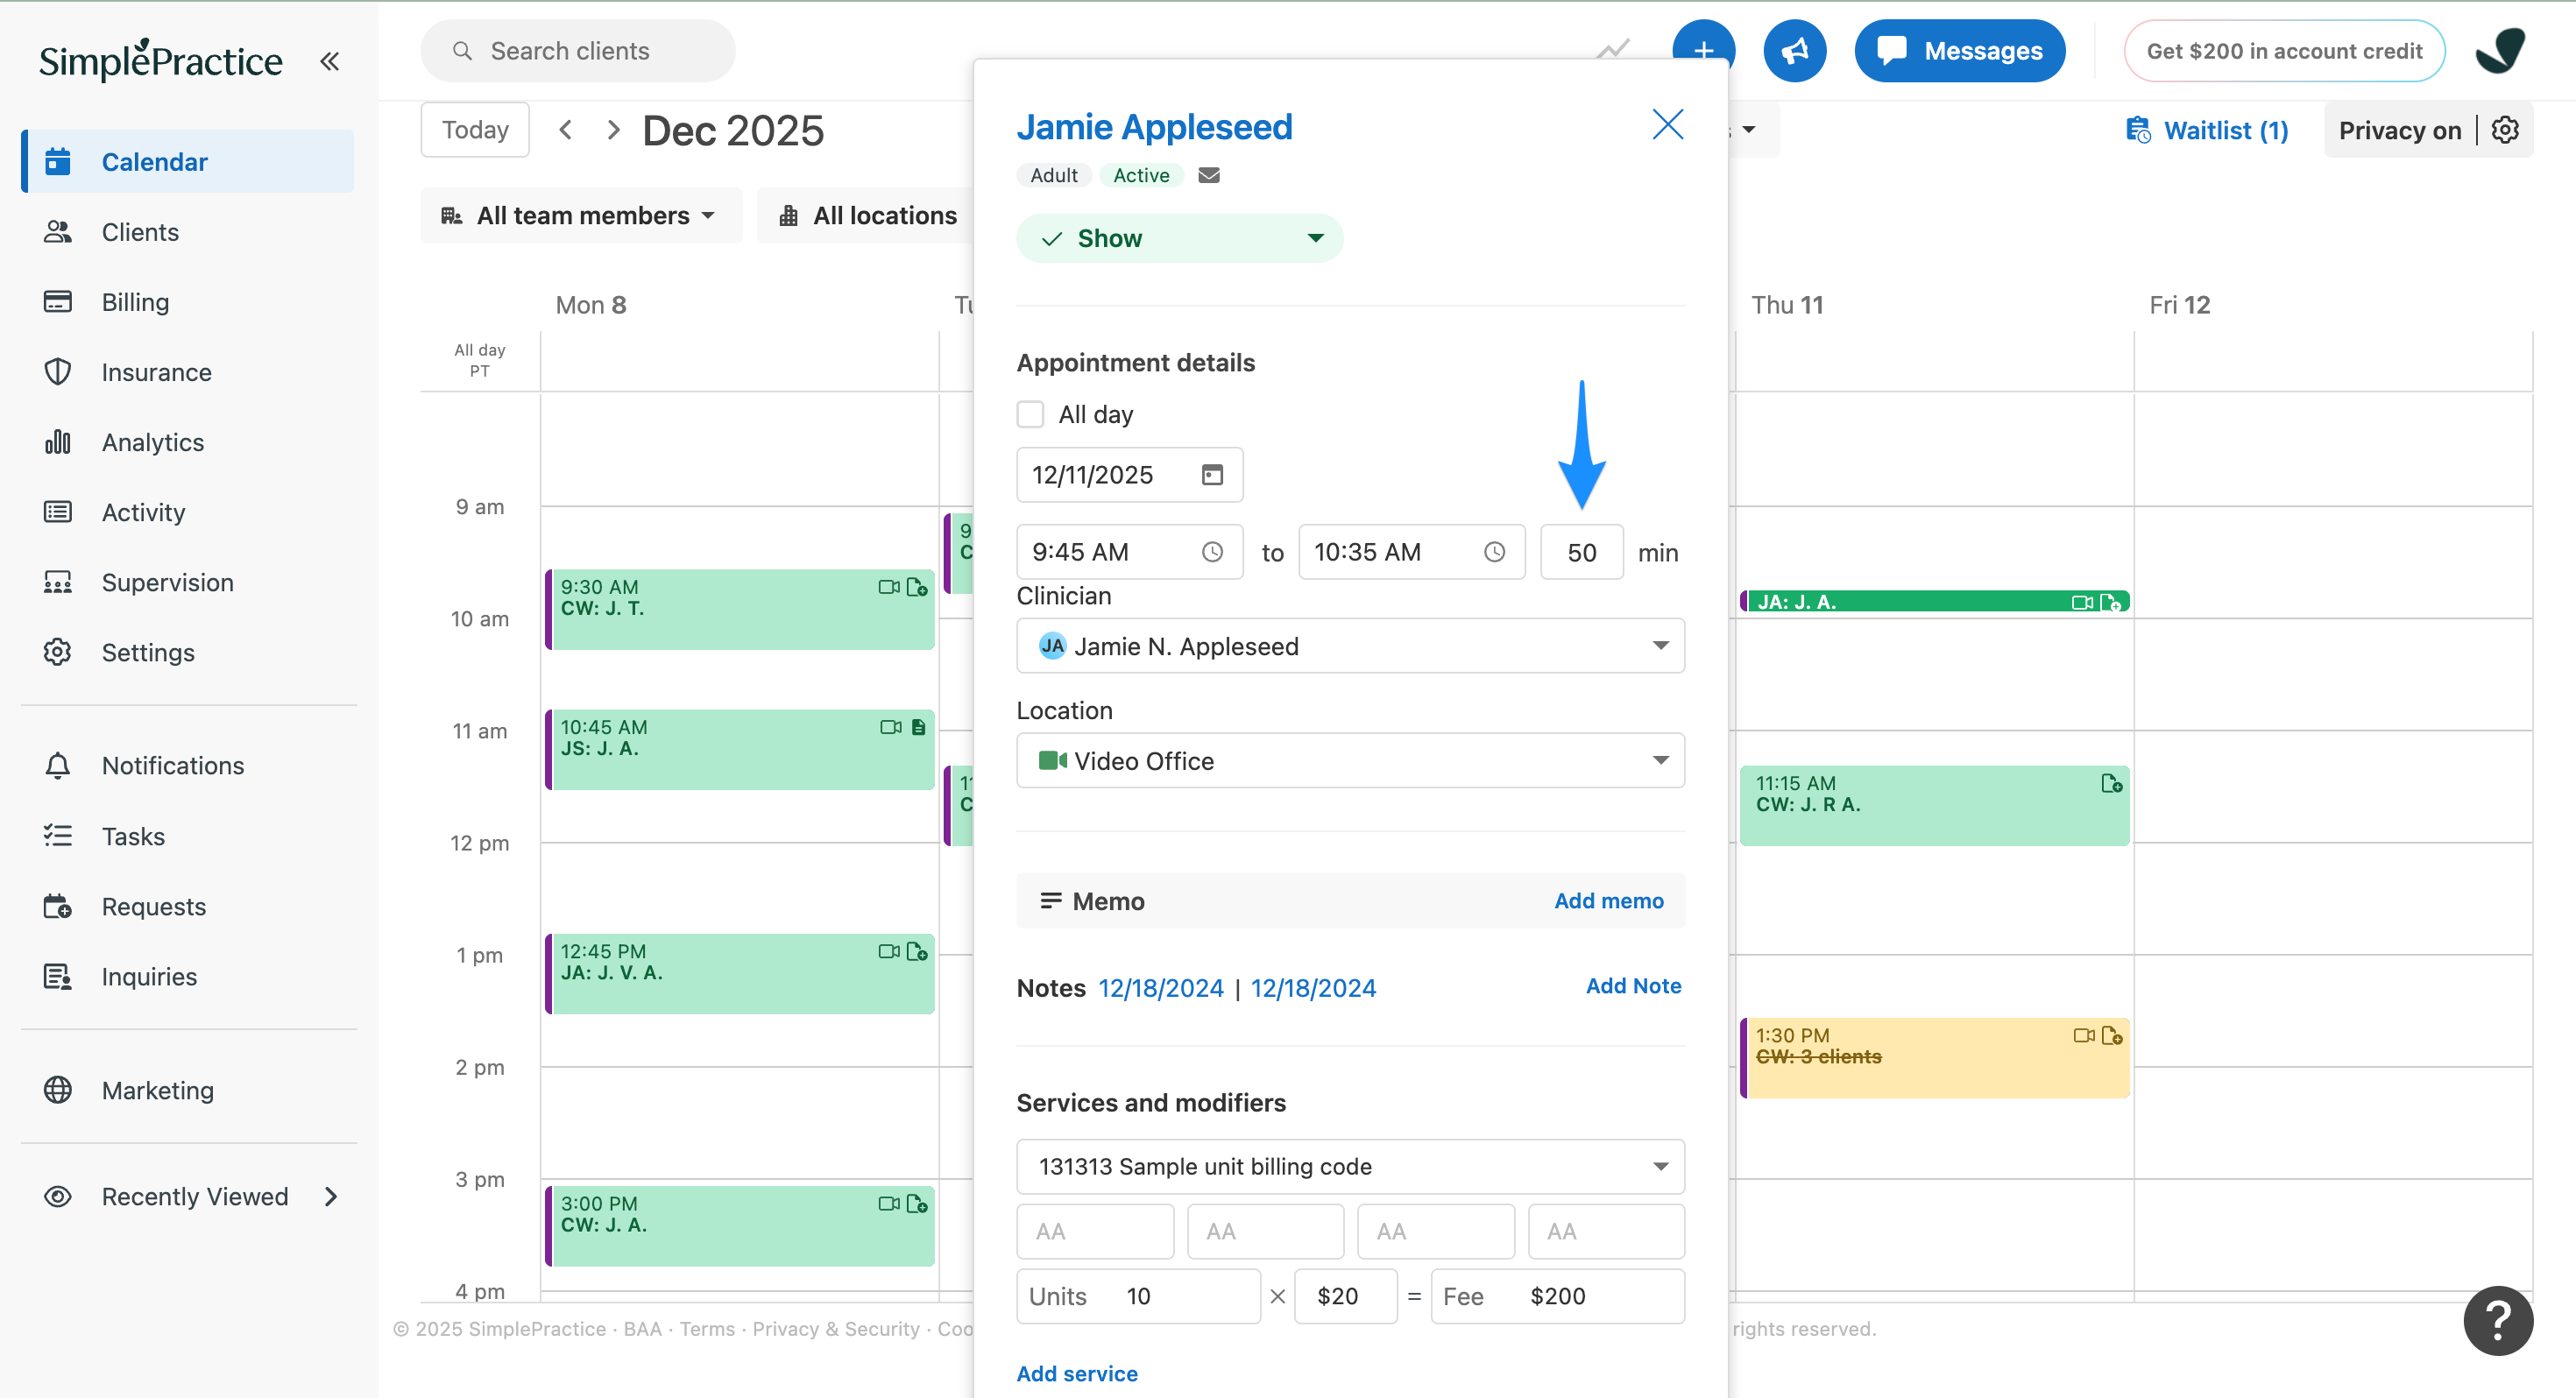The height and width of the screenshot is (1398, 2576).
Task: Open the account profile avatar
Action: click(x=2501, y=51)
